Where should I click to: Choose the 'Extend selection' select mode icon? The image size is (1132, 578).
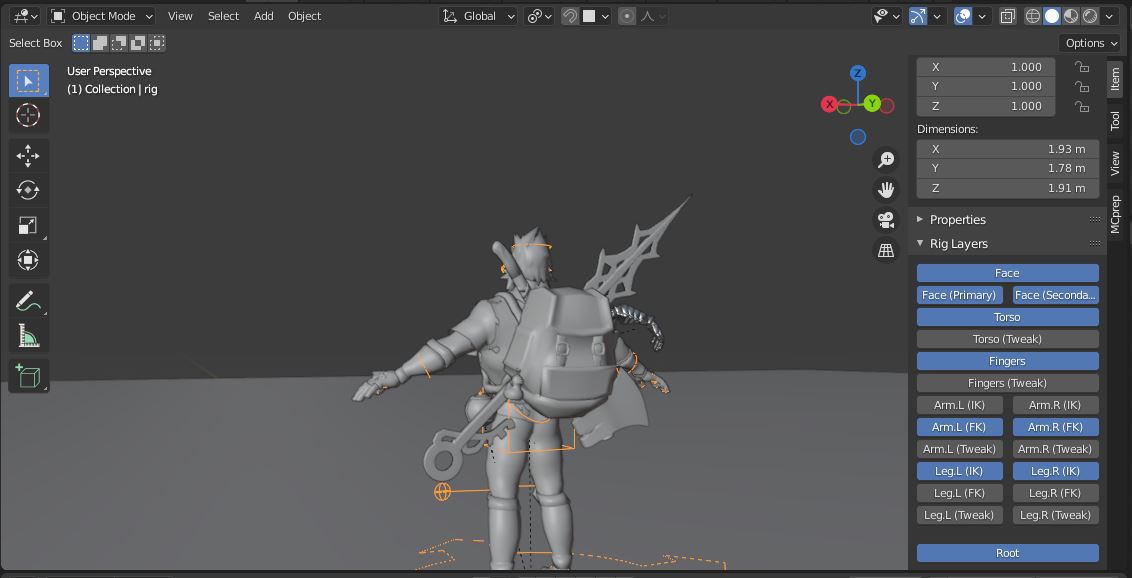pyautogui.click(x=100, y=43)
